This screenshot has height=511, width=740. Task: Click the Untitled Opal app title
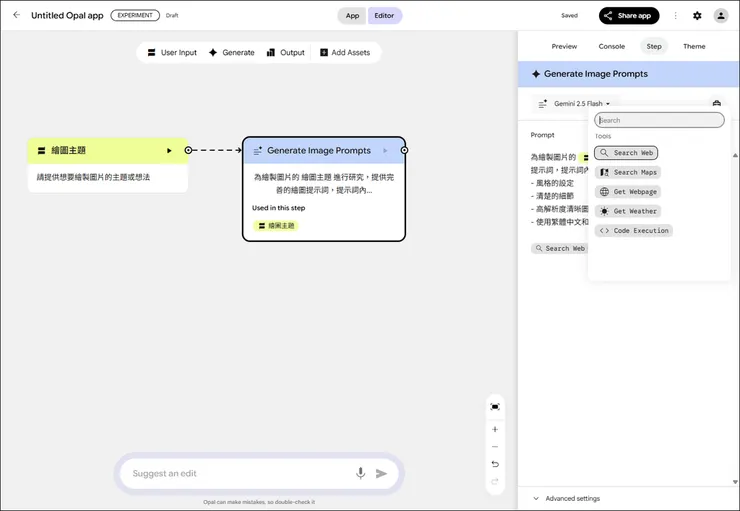pos(67,15)
